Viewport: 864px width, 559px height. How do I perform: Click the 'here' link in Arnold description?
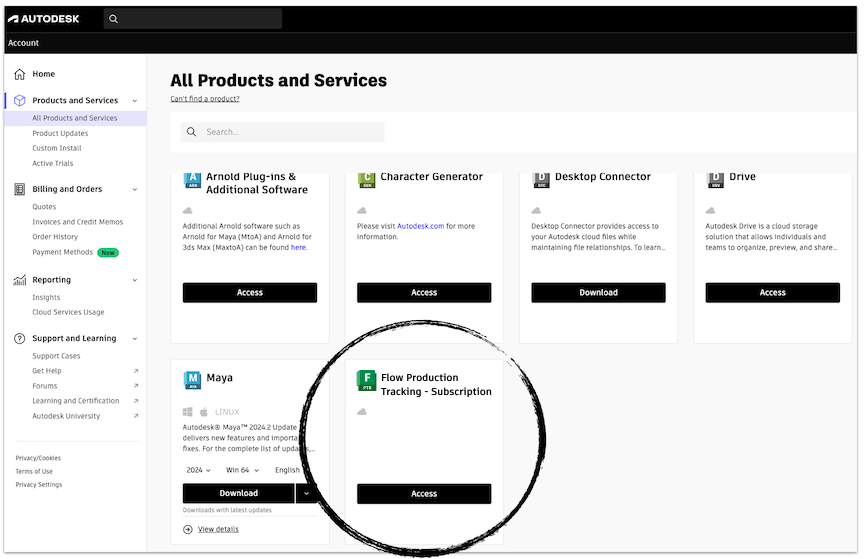click(298, 248)
